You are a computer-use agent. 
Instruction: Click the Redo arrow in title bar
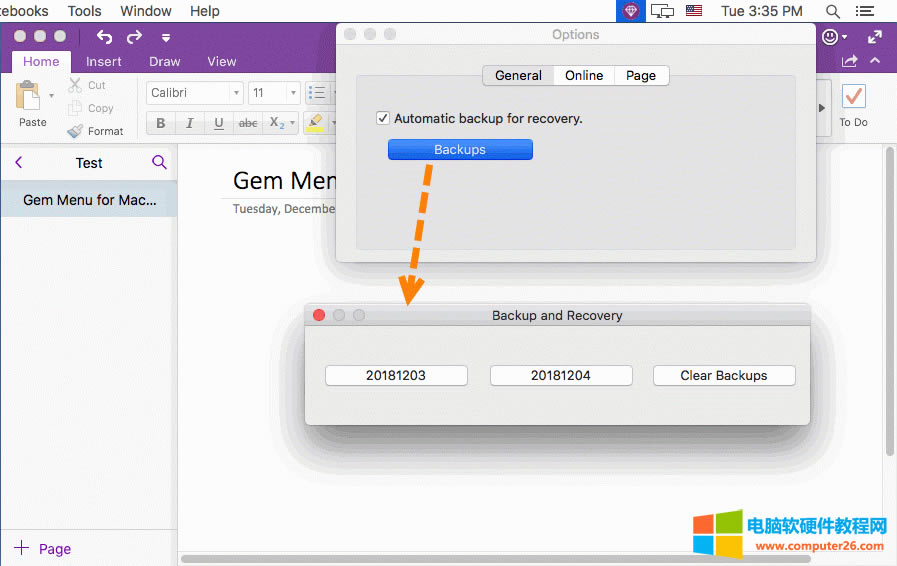135,37
